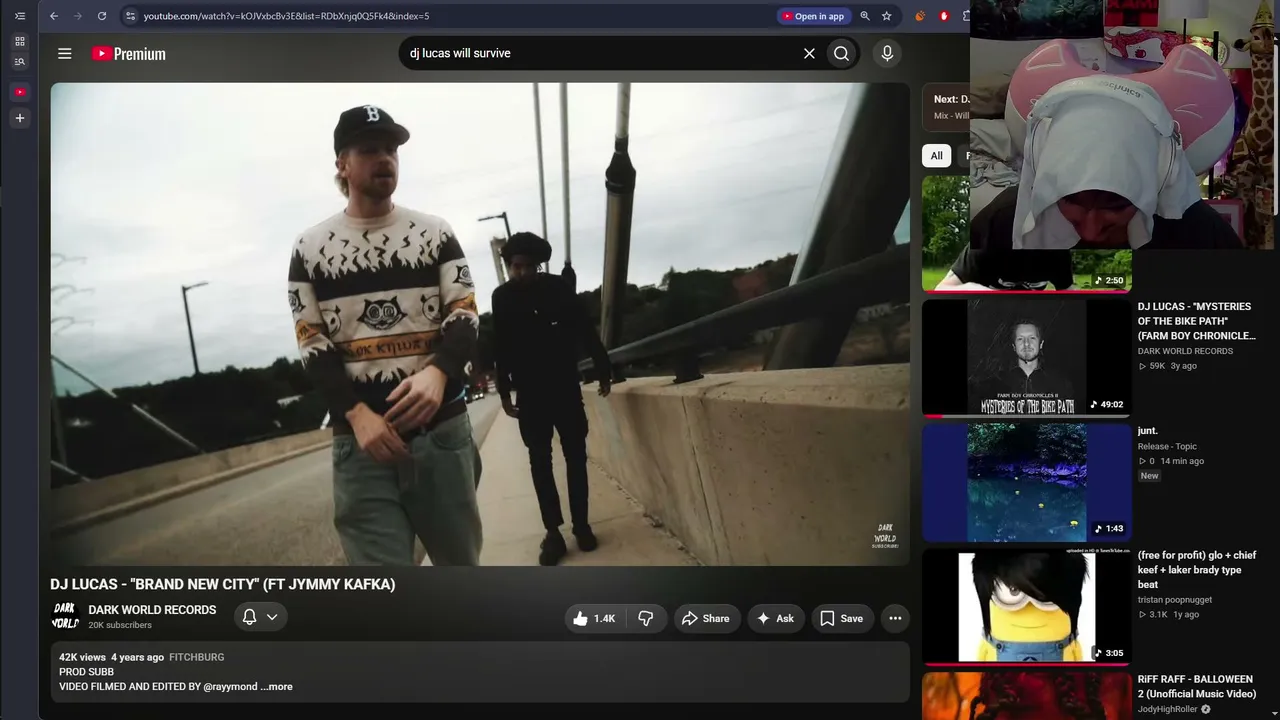Expand the description with ...more
Image resolution: width=1280 pixels, height=720 pixels.
coord(276,687)
